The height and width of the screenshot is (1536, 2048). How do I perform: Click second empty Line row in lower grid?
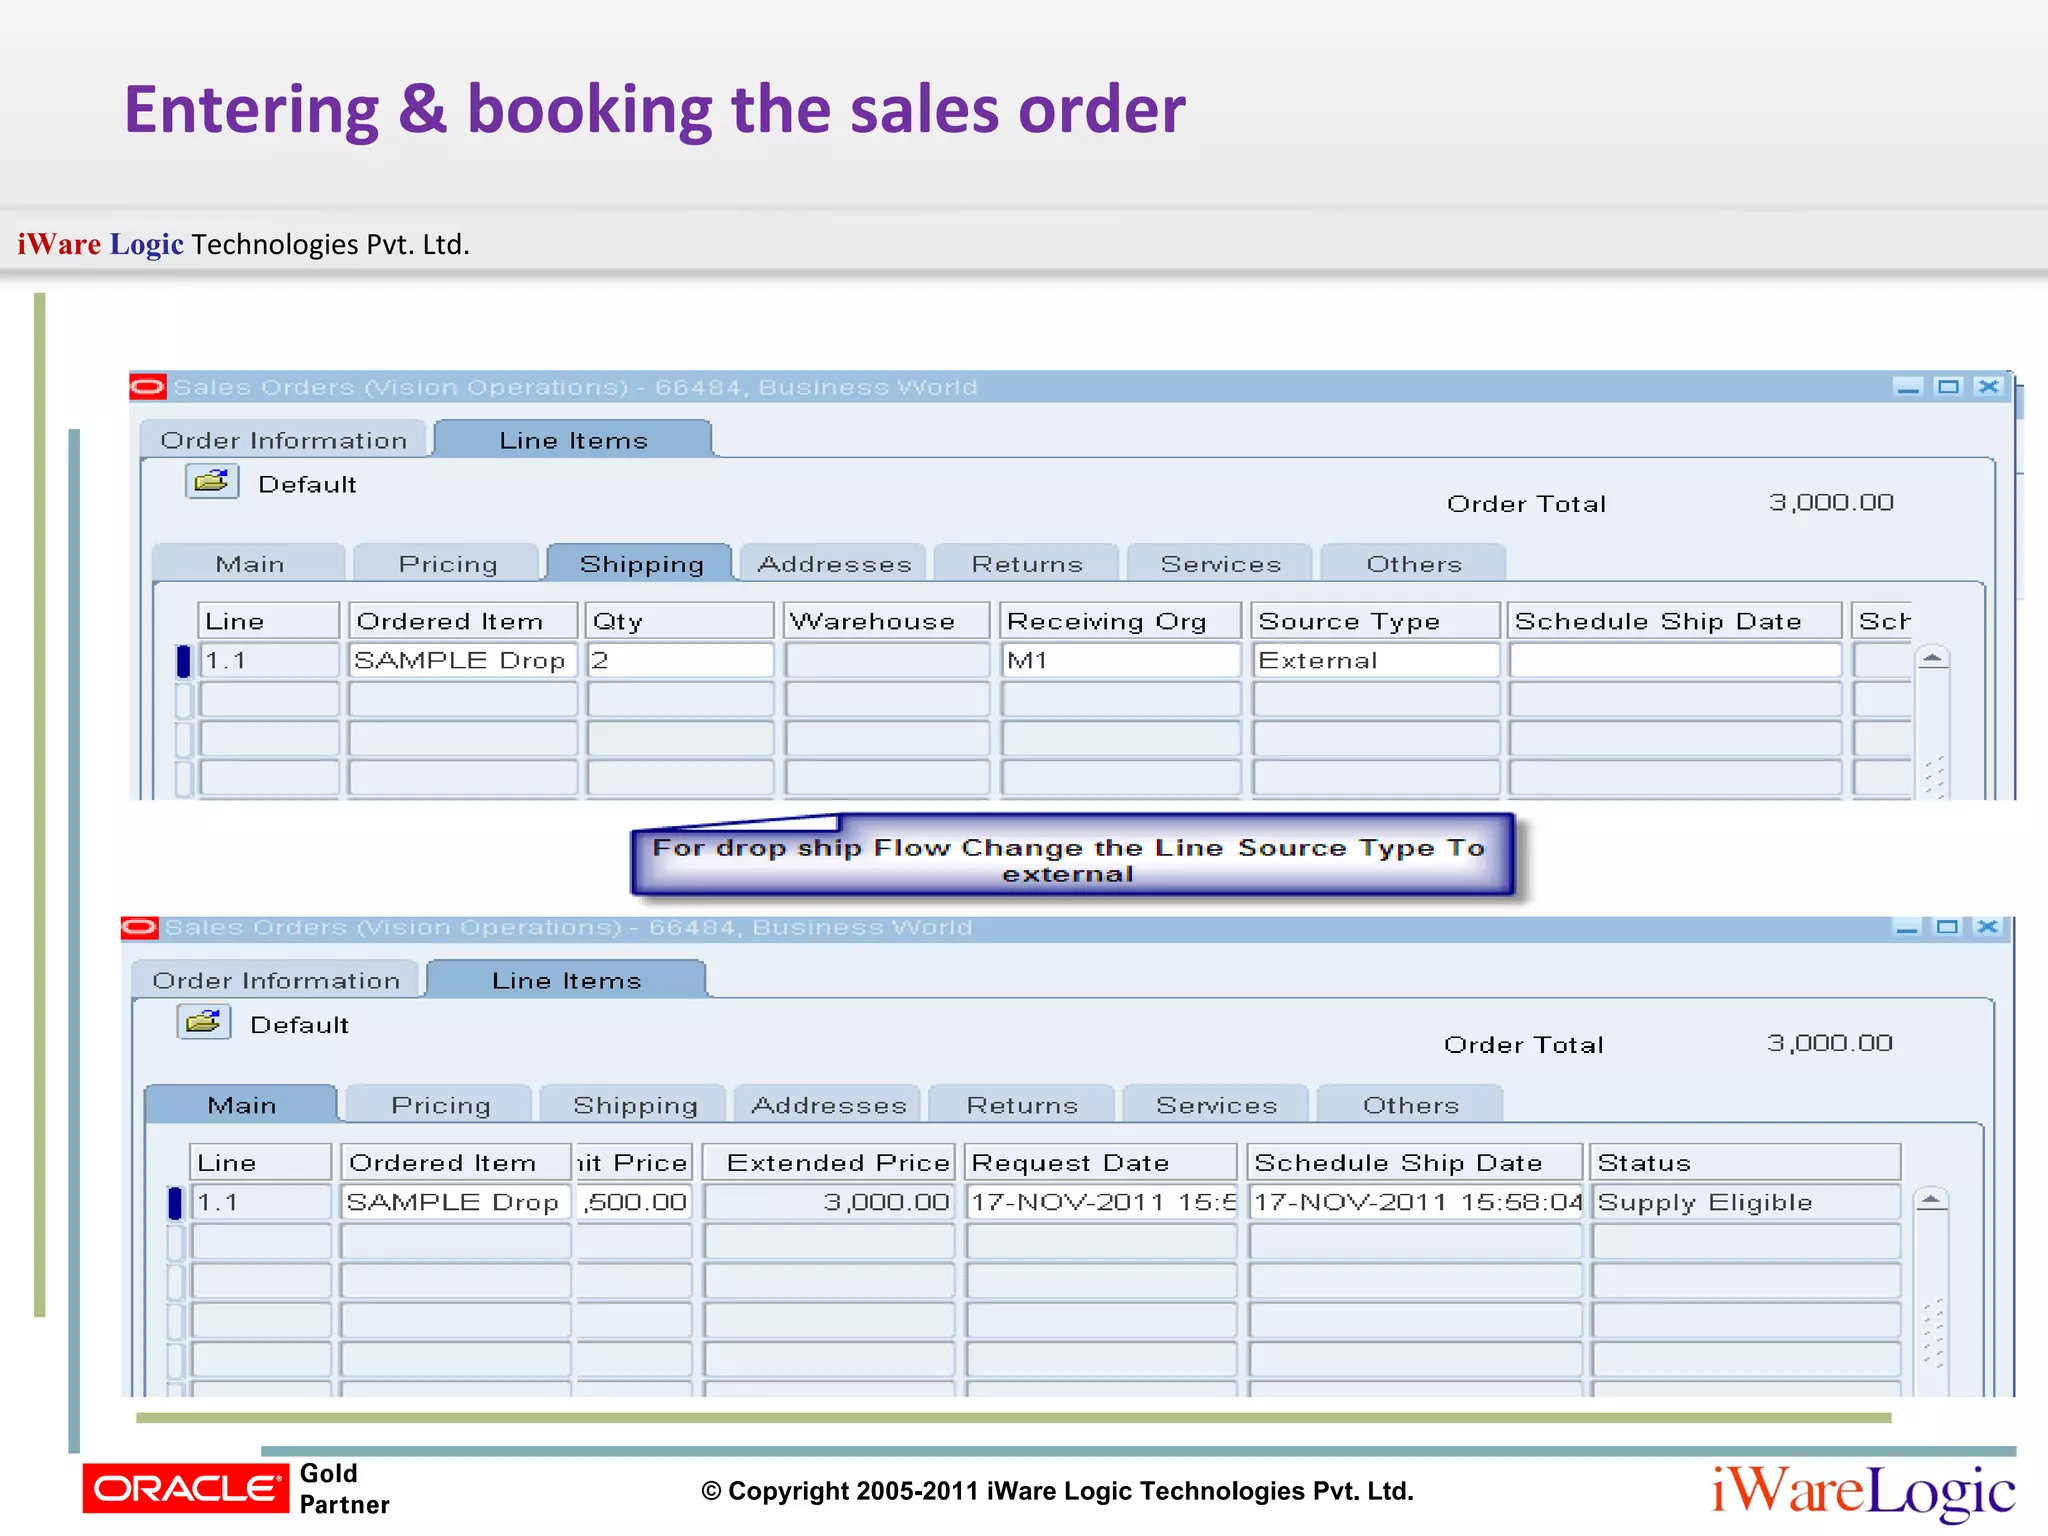tap(261, 1281)
